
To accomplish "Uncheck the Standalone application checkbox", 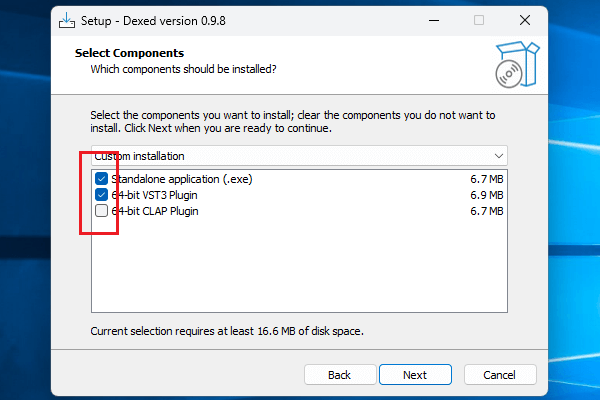I will 101,179.
